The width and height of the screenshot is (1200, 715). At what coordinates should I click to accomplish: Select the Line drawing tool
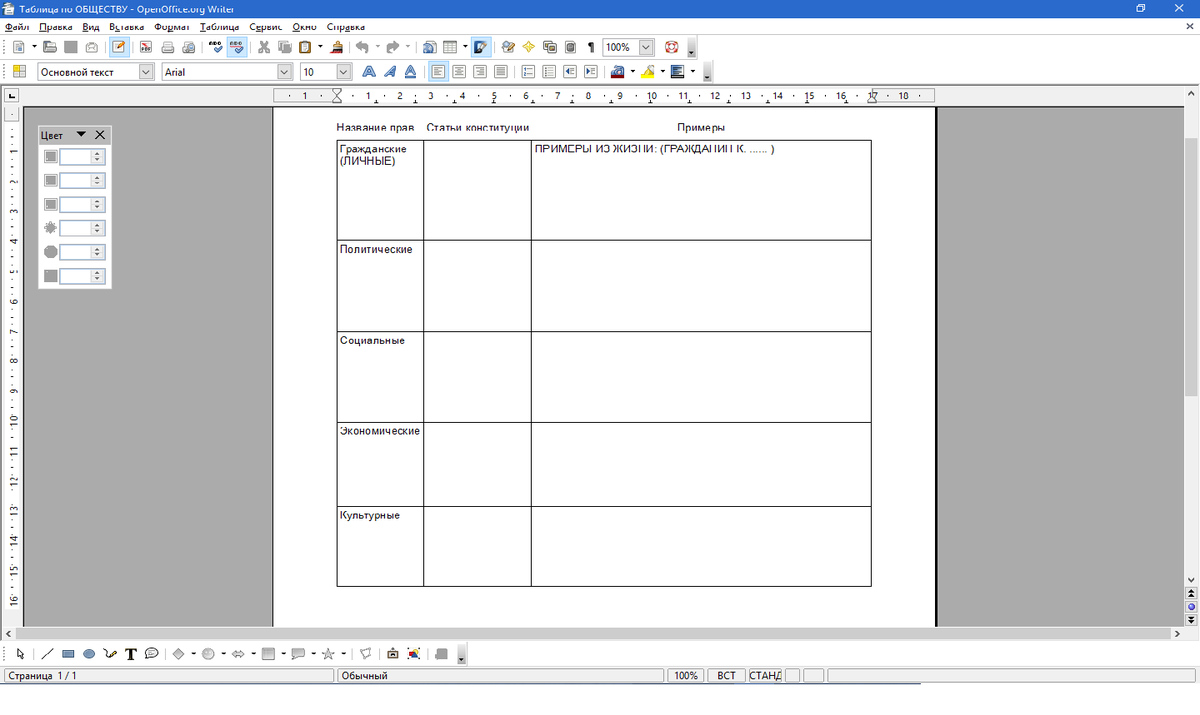(x=47, y=654)
